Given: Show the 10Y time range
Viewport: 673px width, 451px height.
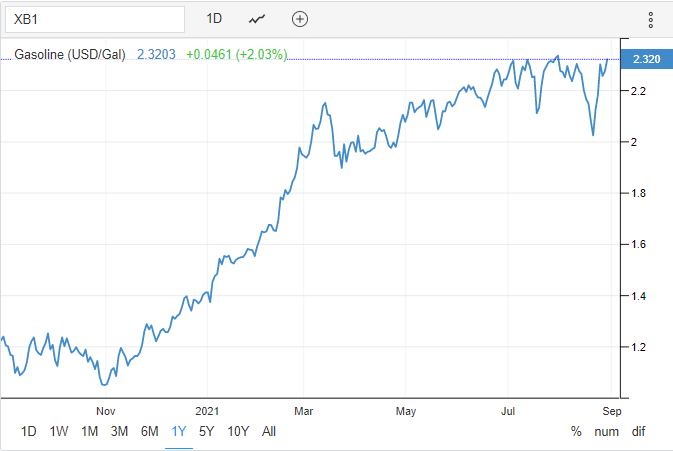Looking at the screenshot, I should [x=238, y=431].
